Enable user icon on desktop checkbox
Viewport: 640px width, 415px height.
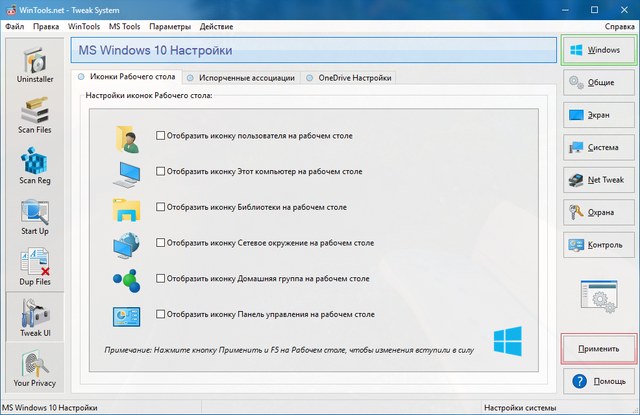(x=161, y=135)
